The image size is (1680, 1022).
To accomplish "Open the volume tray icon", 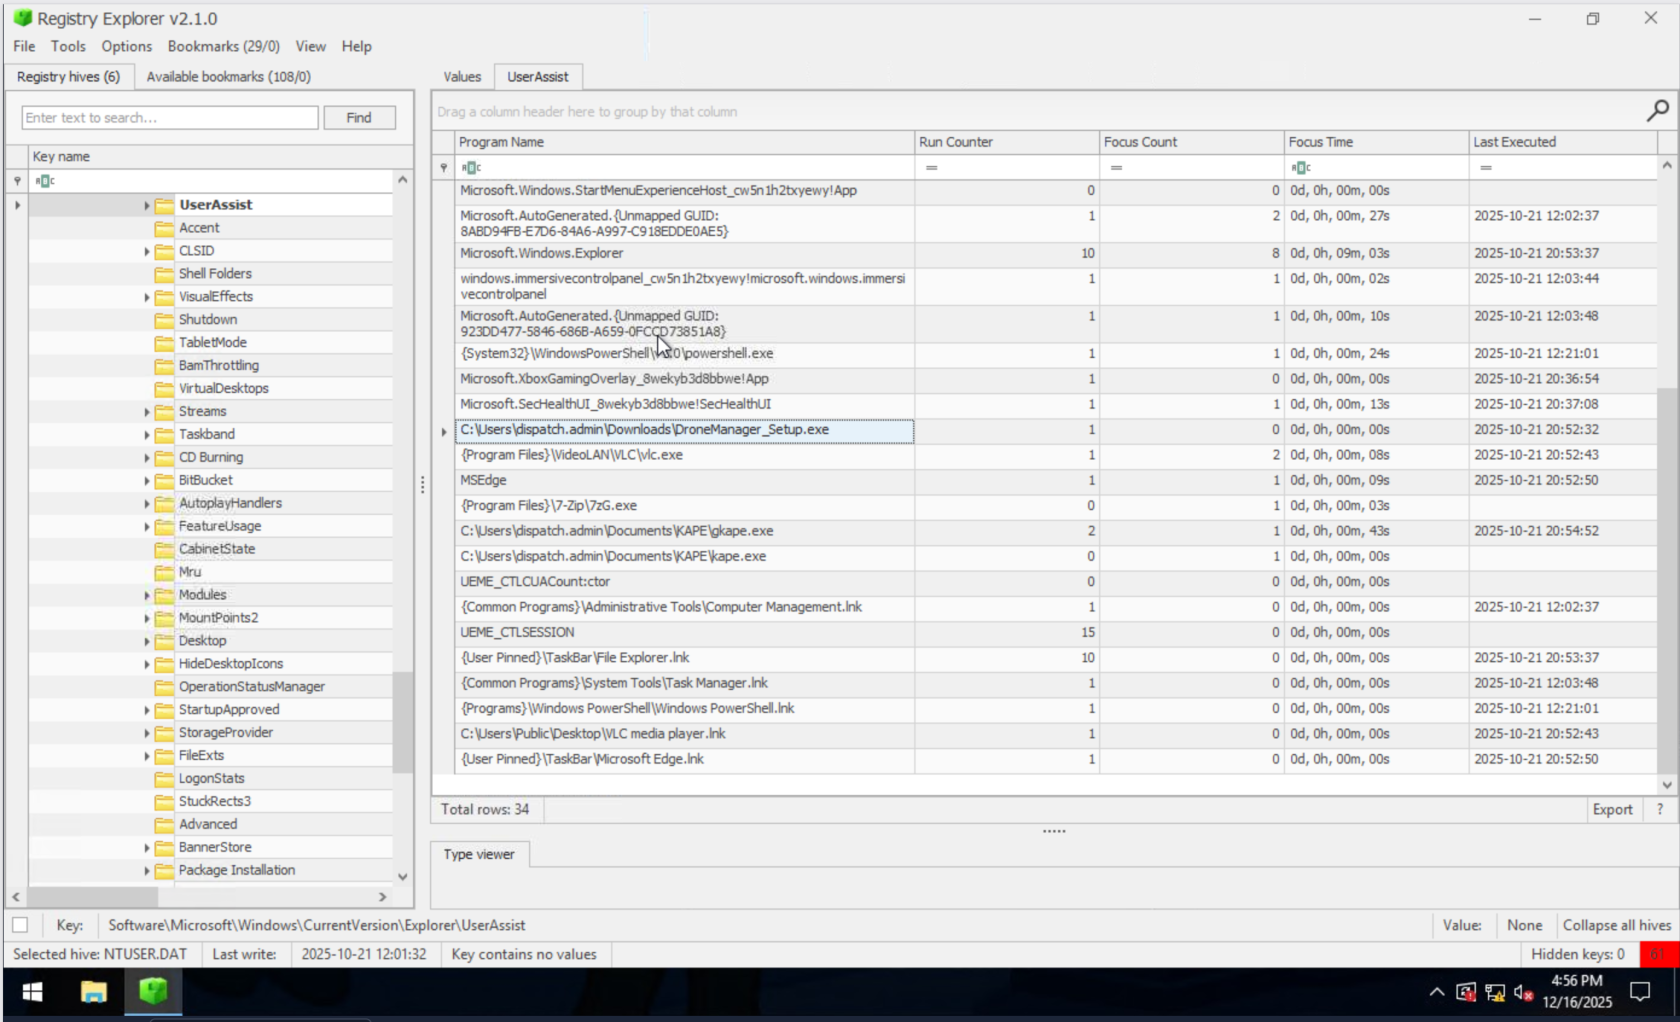I will click(x=1523, y=992).
